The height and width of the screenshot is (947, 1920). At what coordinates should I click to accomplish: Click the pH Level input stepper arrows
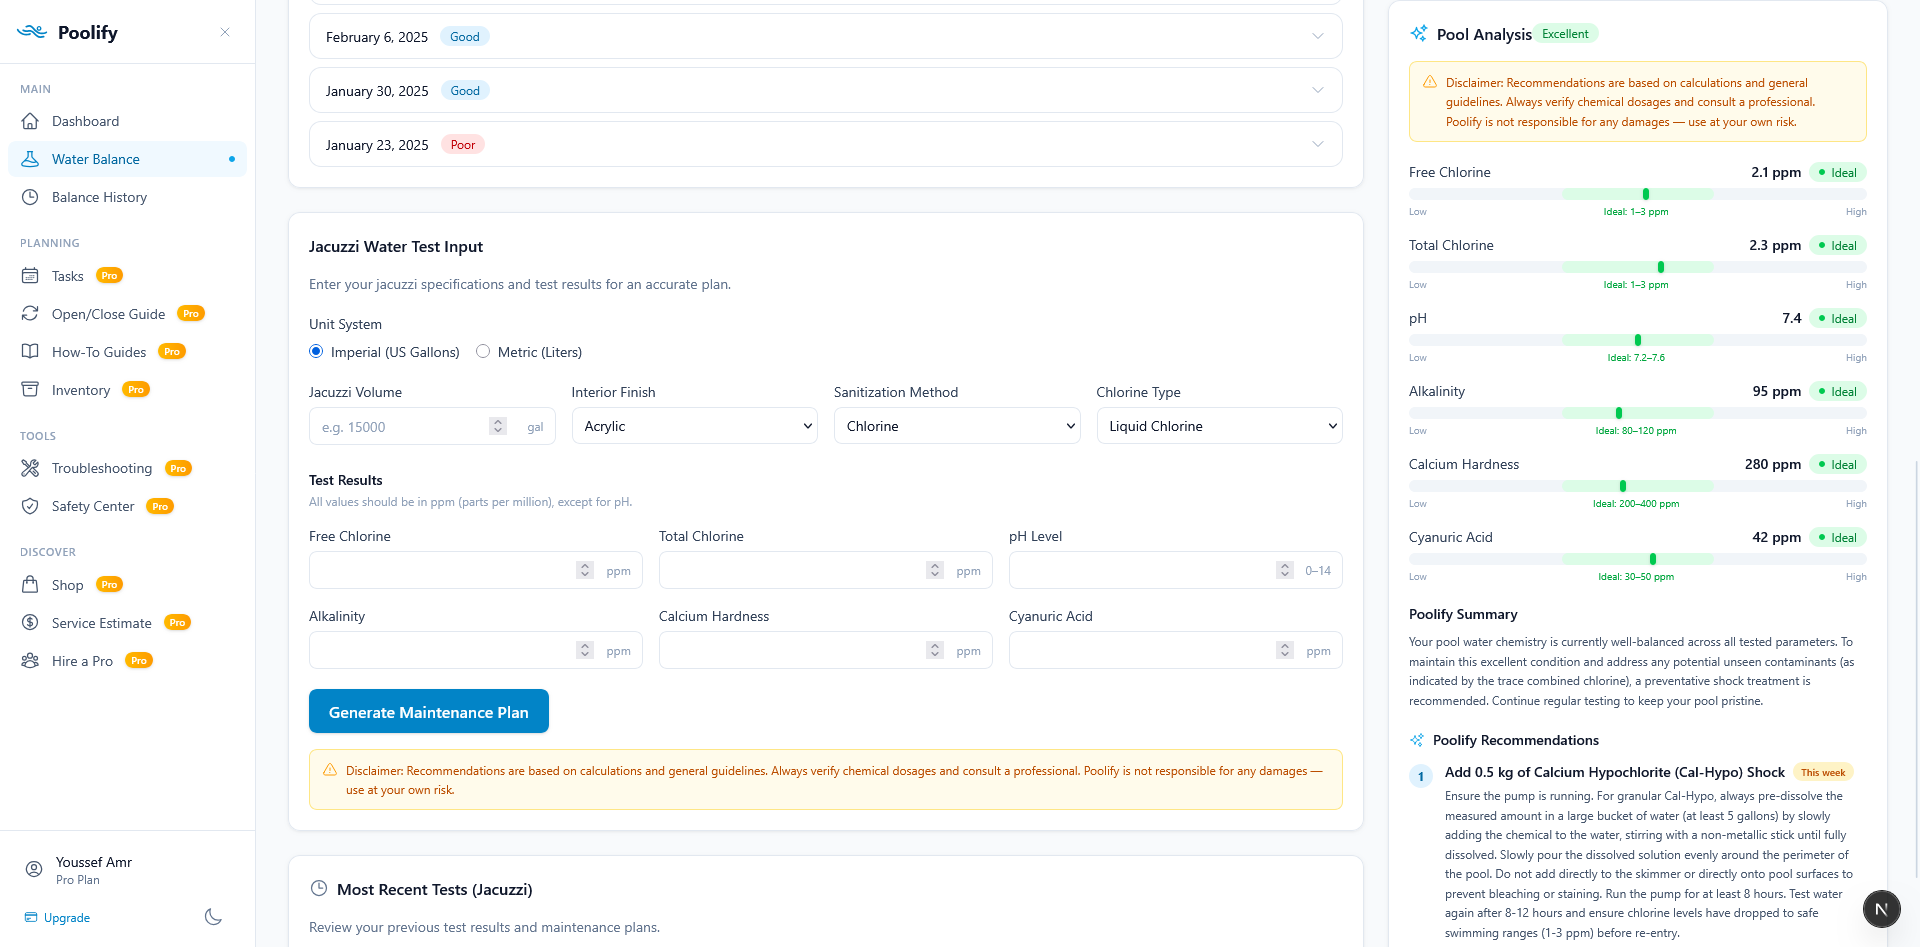pos(1285,570)
